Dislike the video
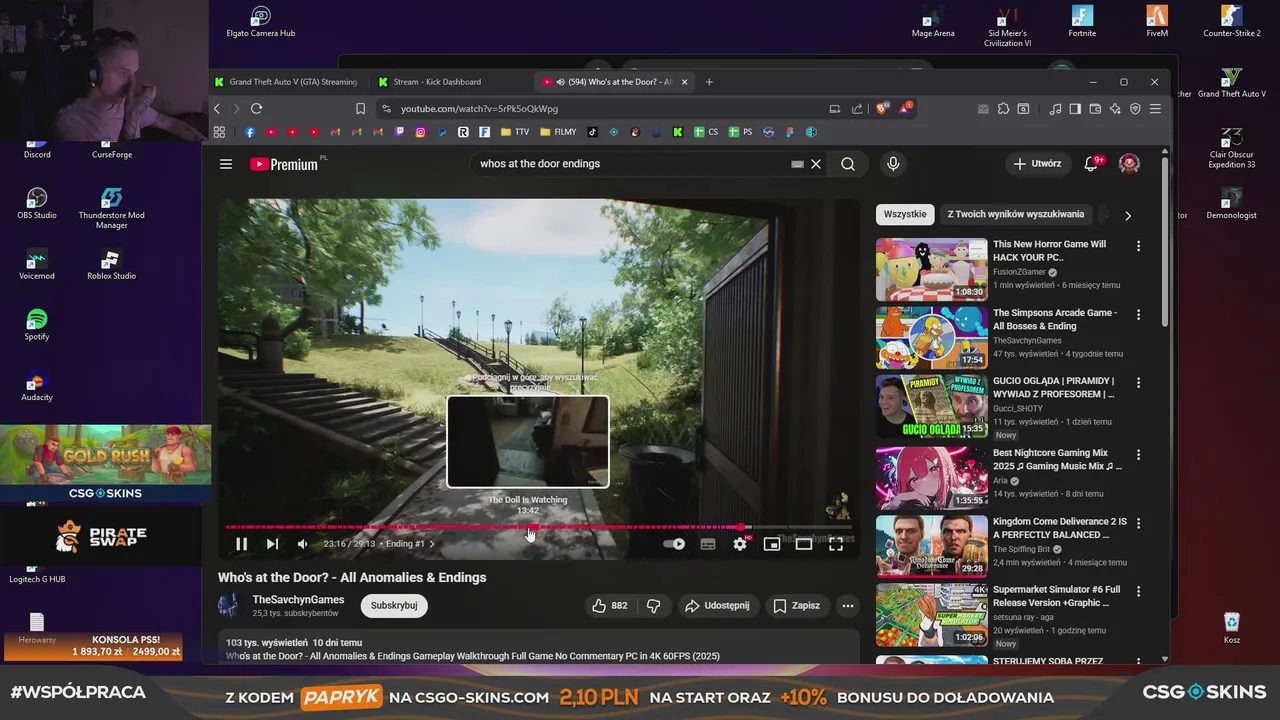1280x720 pixels. [654, 605]
